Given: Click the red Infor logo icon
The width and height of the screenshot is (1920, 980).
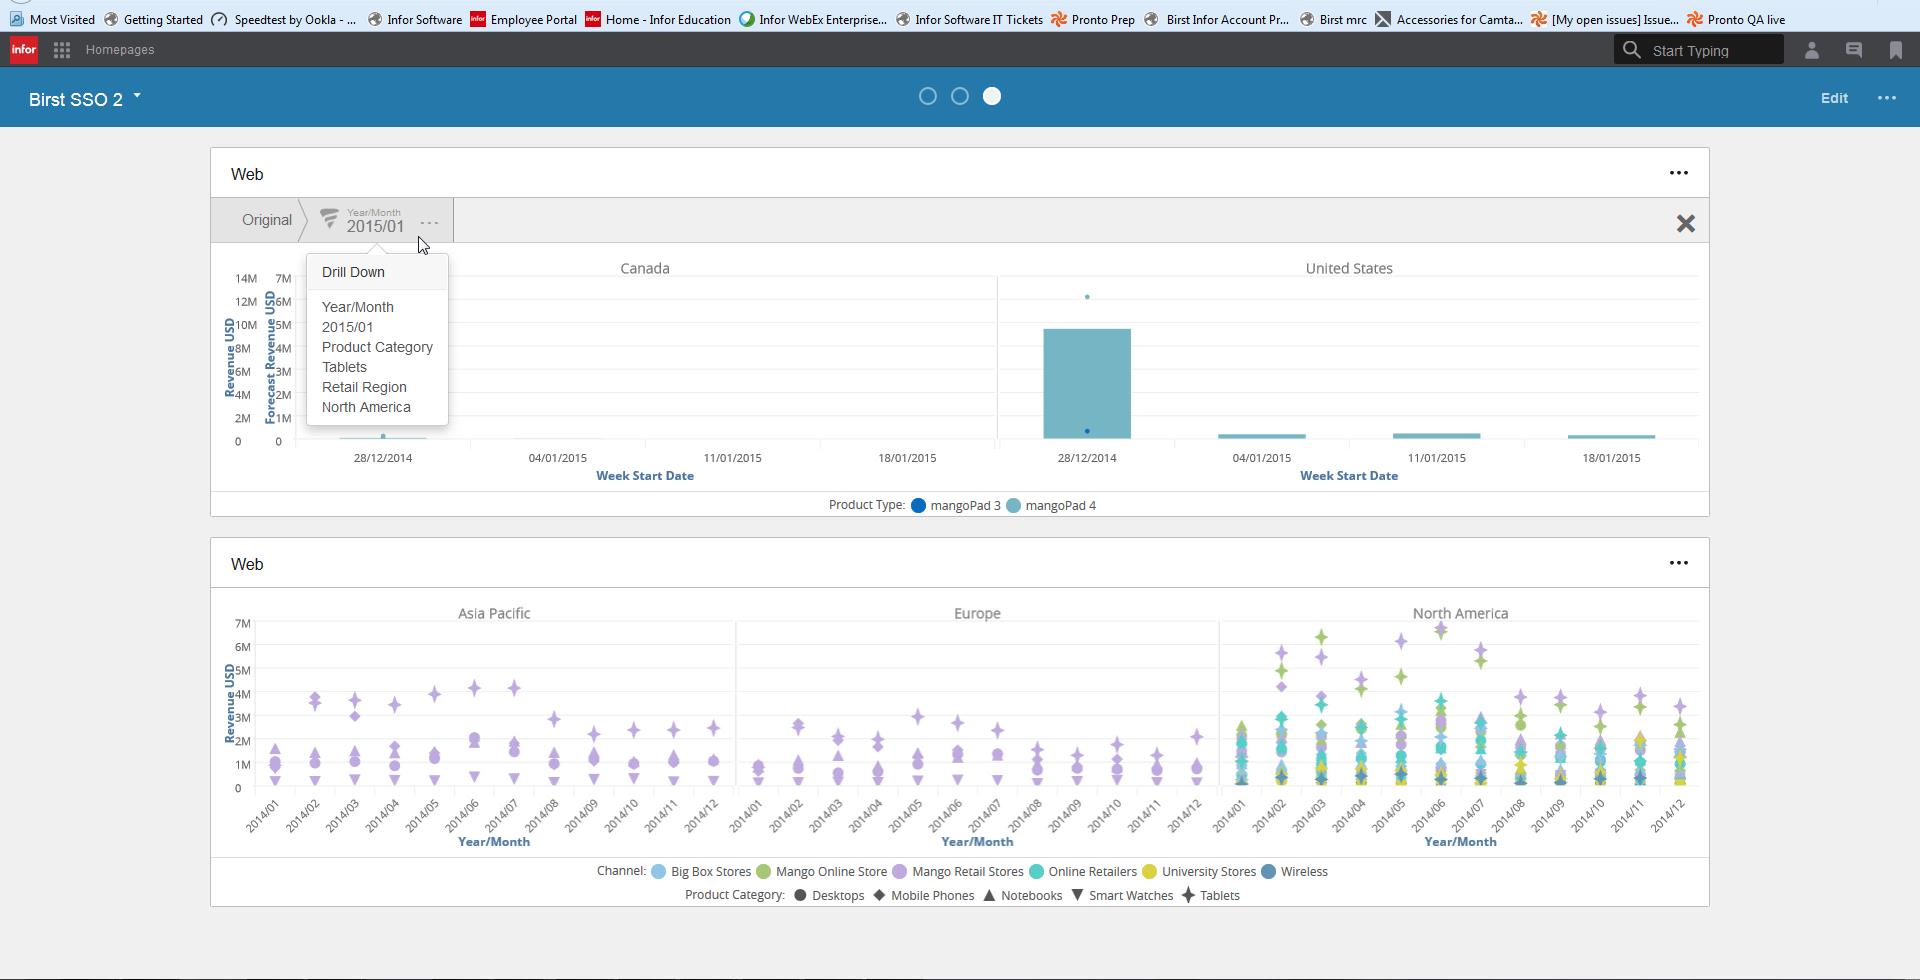Looking at the screenshot, I should point(23,50).
